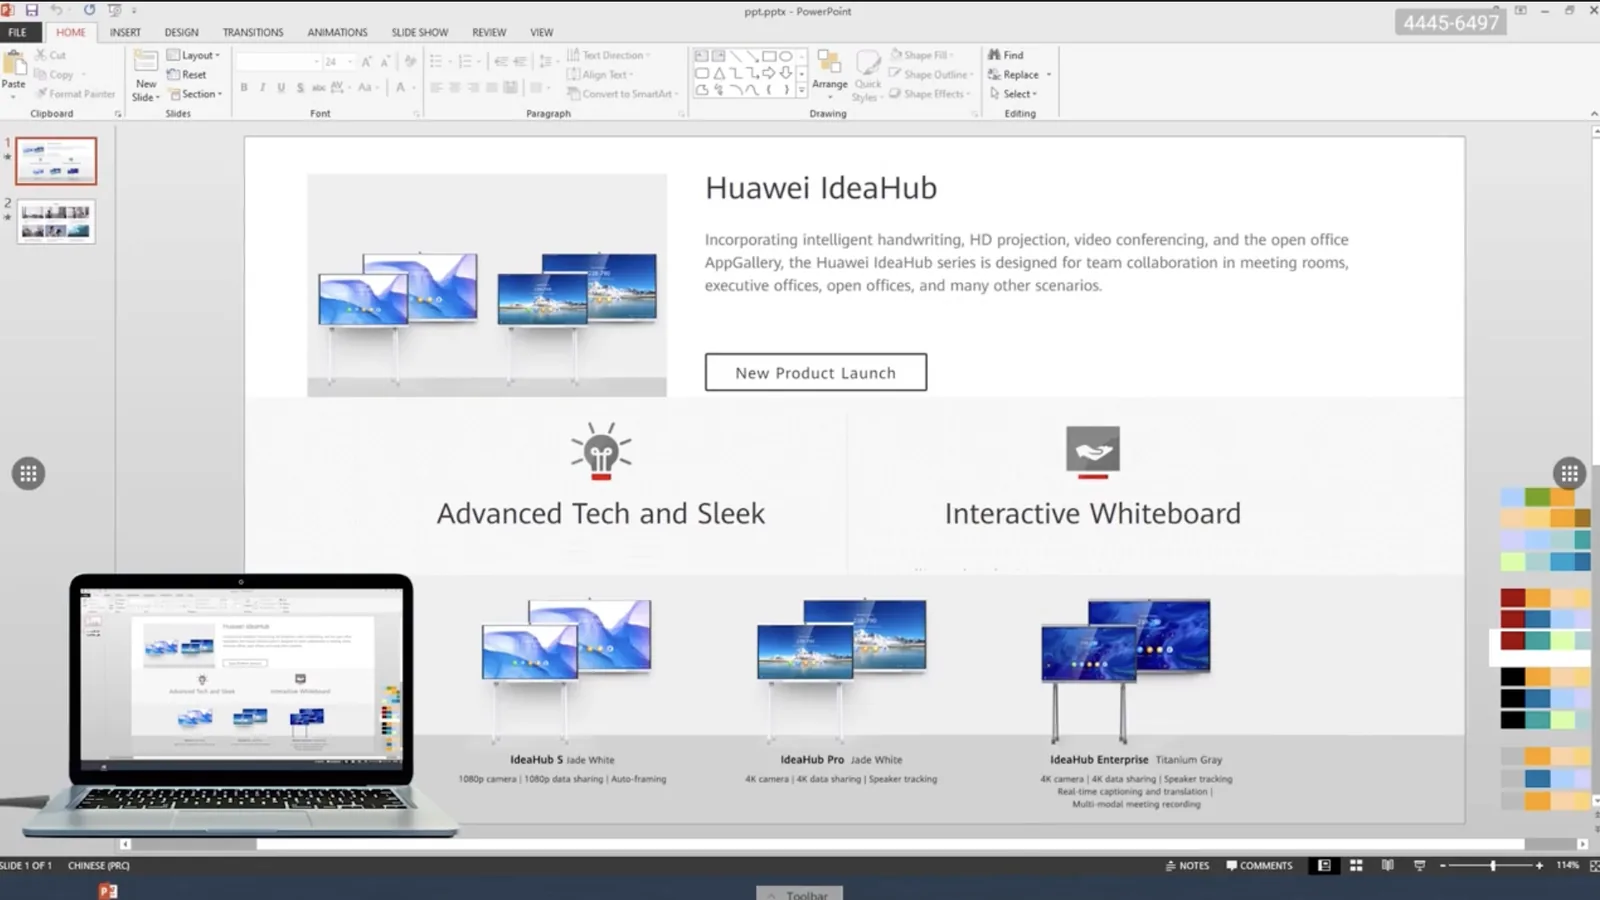
Task: Toggle Underline formatting
Action: (281, 88)
